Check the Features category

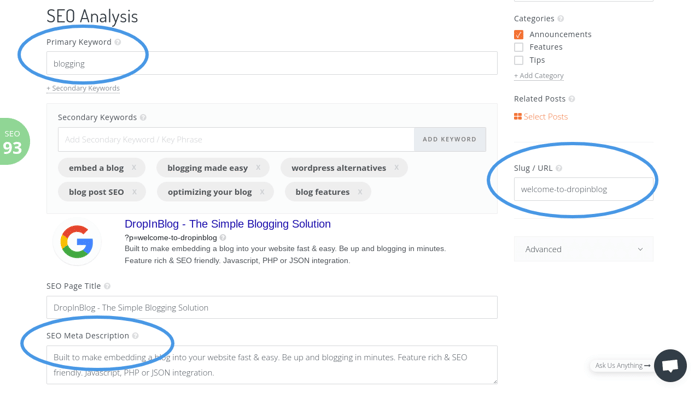(x=519, y=47)
